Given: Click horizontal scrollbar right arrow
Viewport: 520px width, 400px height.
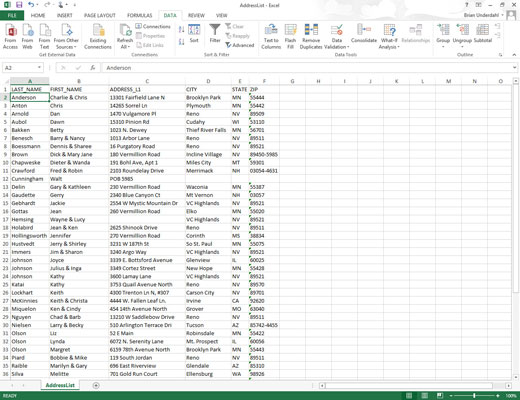Looking at the screenshot, I should coord(508,386).
